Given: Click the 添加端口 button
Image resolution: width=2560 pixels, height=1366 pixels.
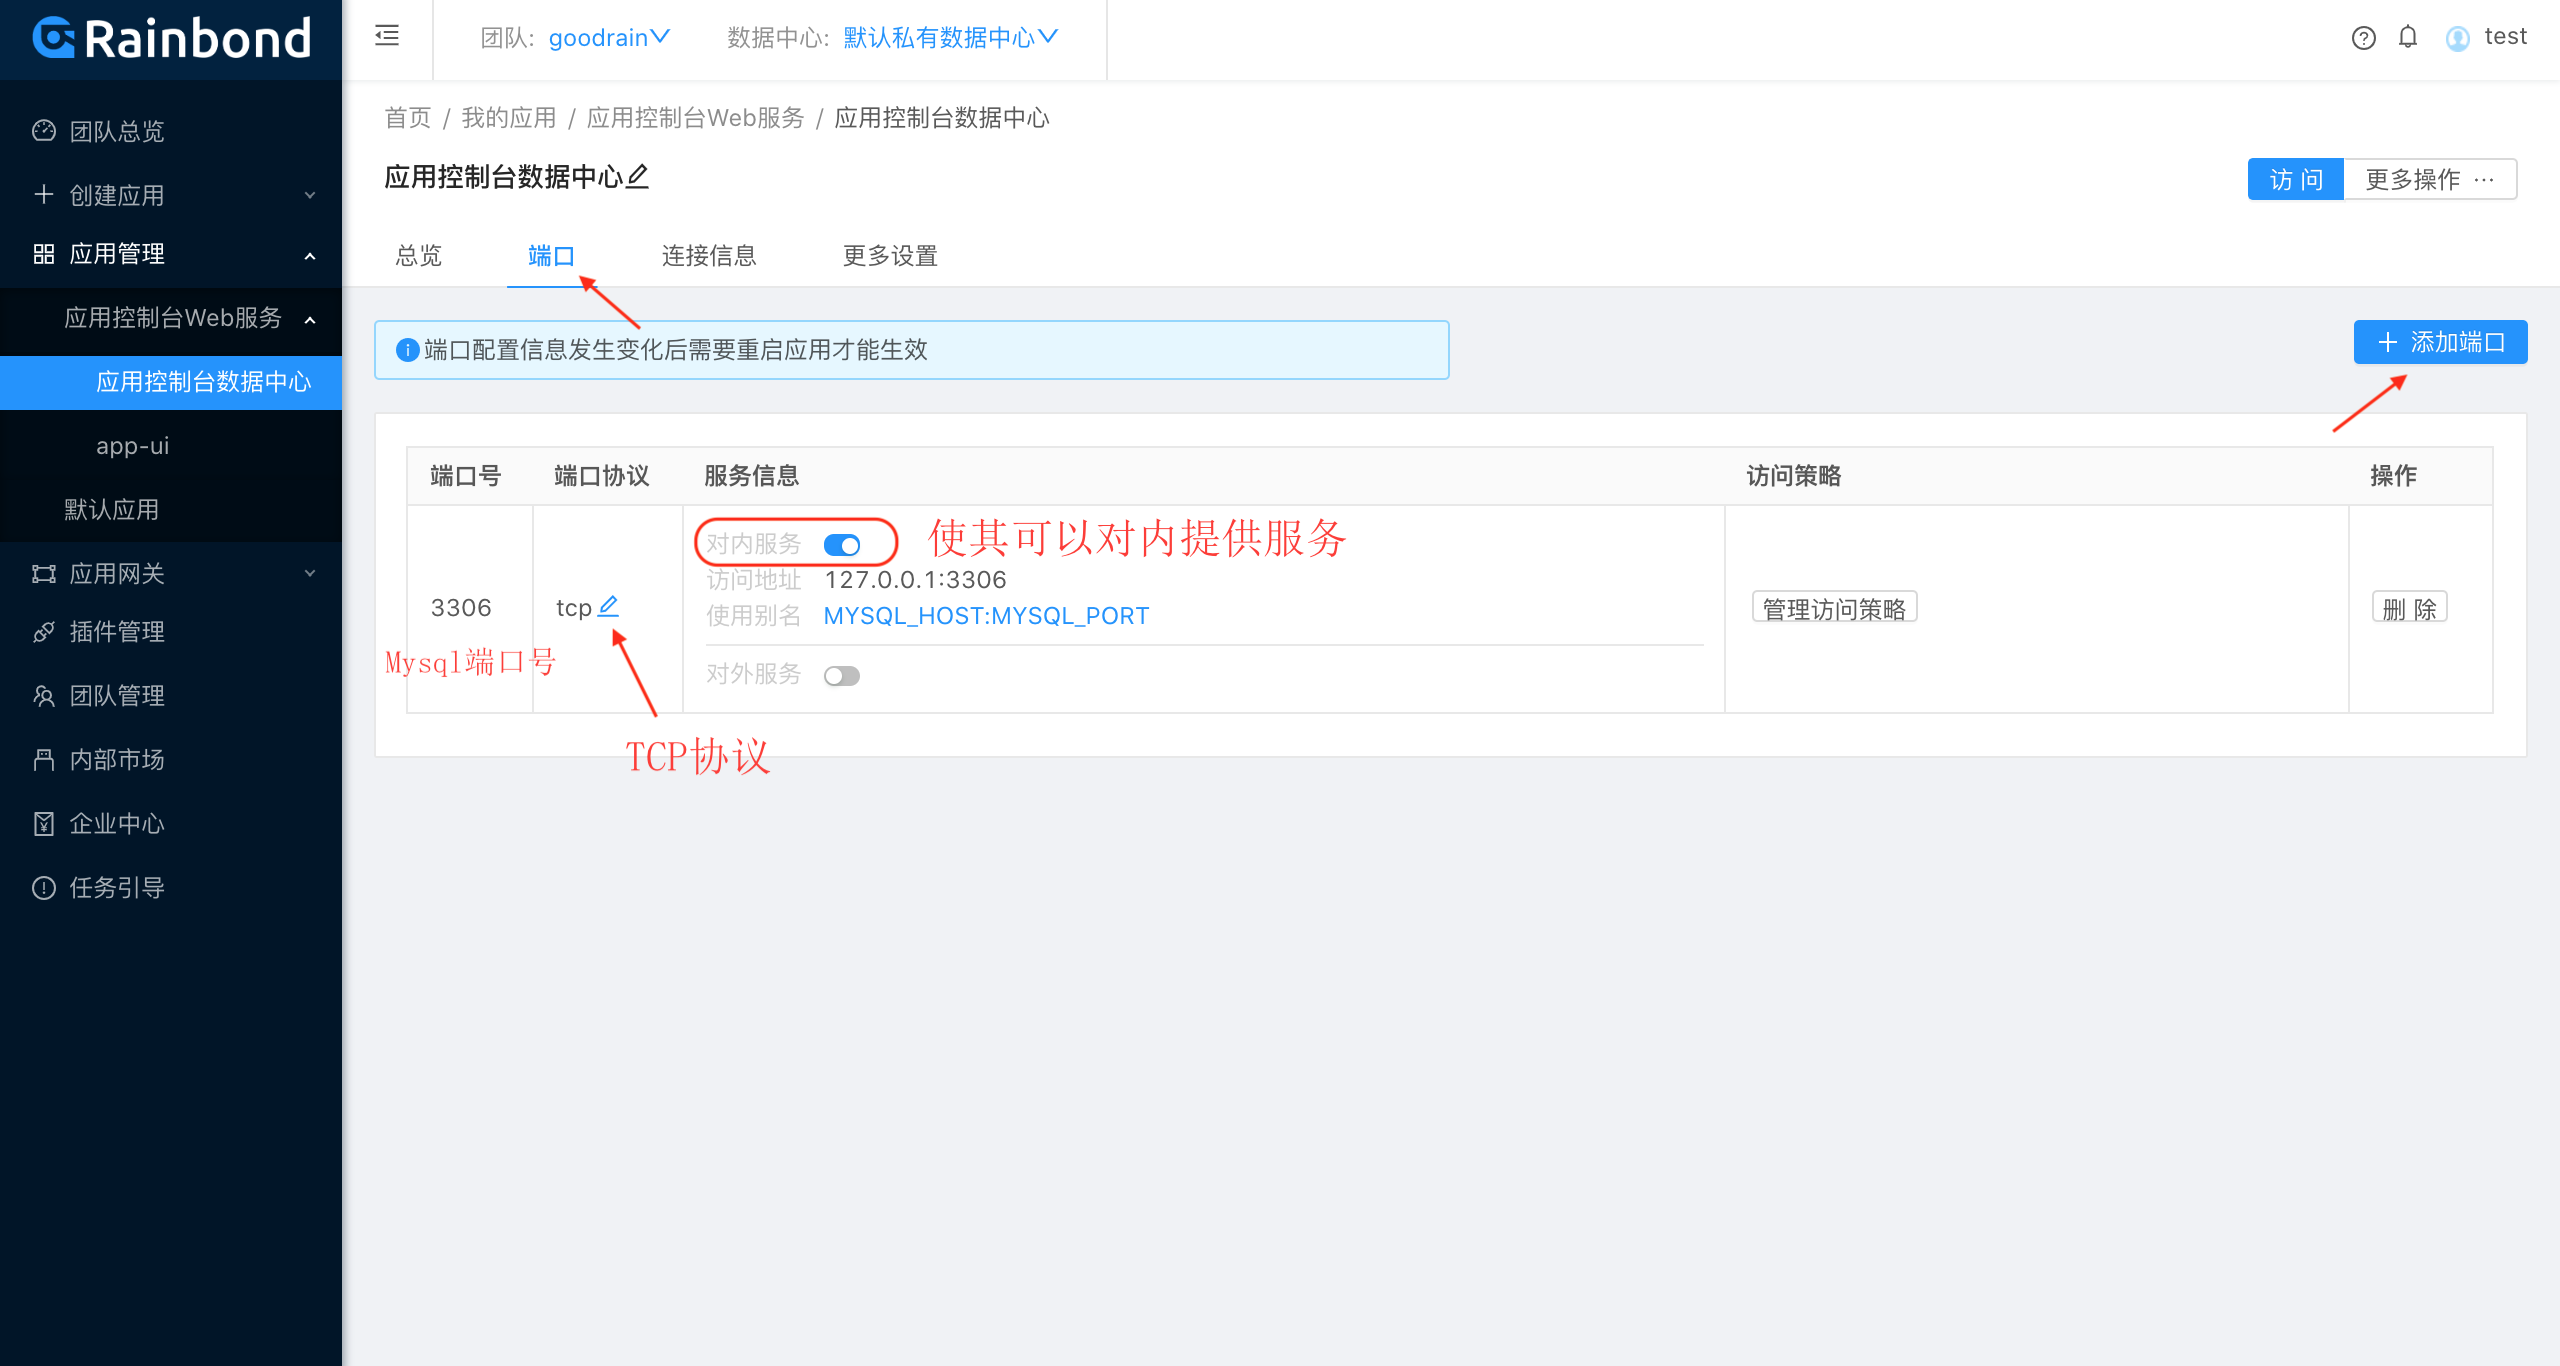Looking at the screenshot, I should pyautogui.click(x=2440, y=342).
